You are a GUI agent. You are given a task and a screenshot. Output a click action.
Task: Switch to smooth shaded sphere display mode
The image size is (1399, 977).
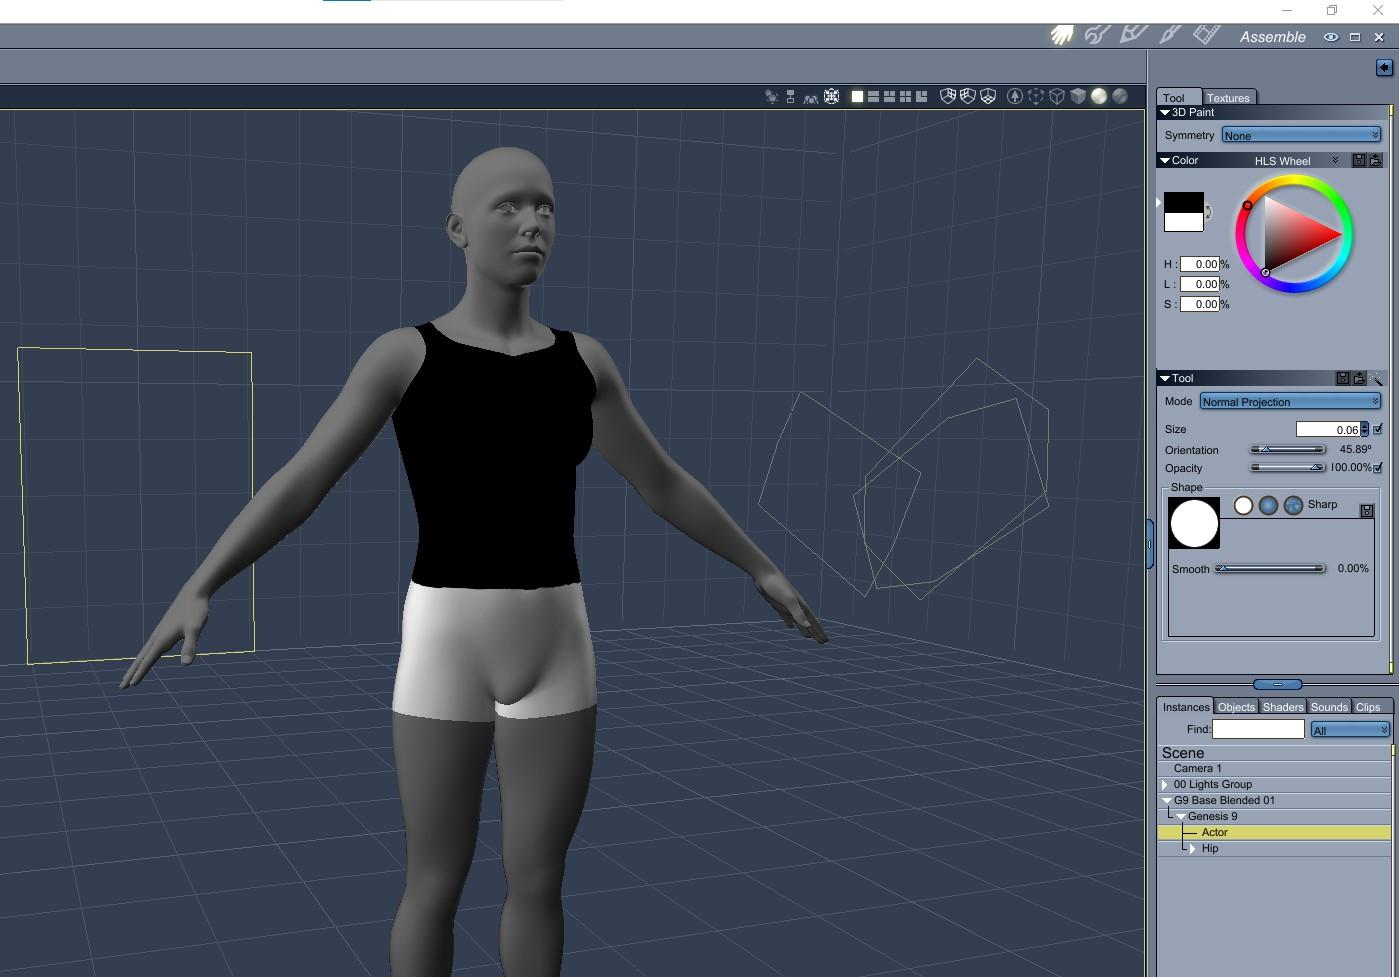[x=1099, y=96]
